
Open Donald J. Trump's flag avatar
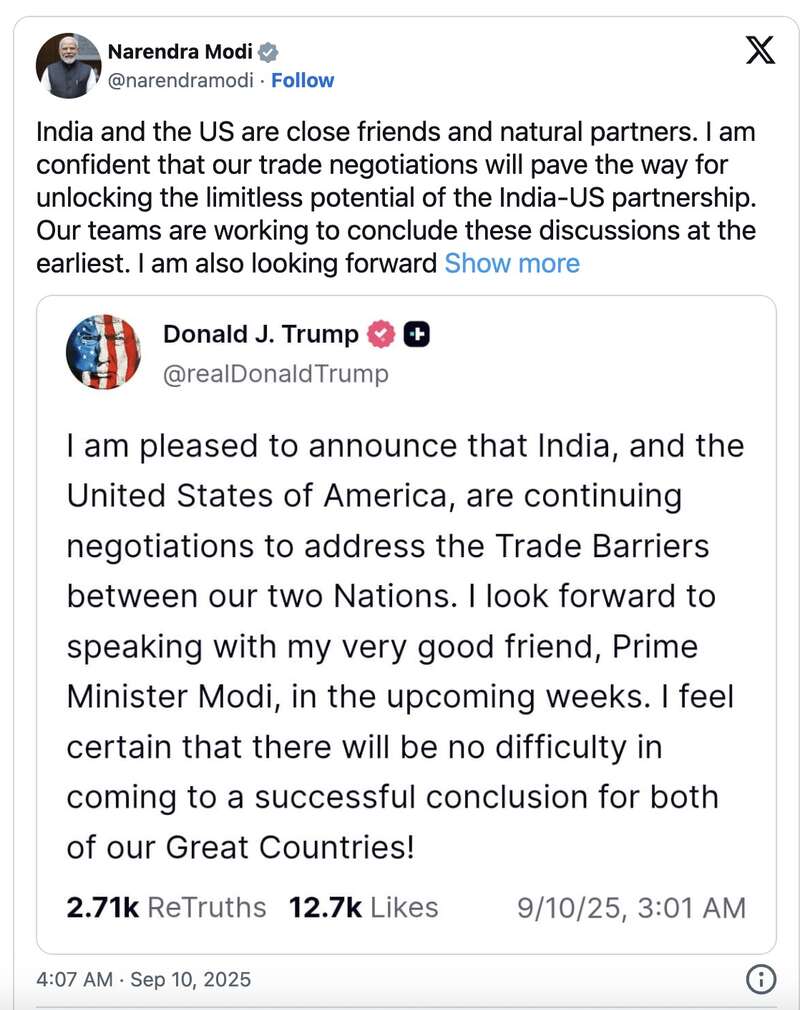click(x=103, y=352)
